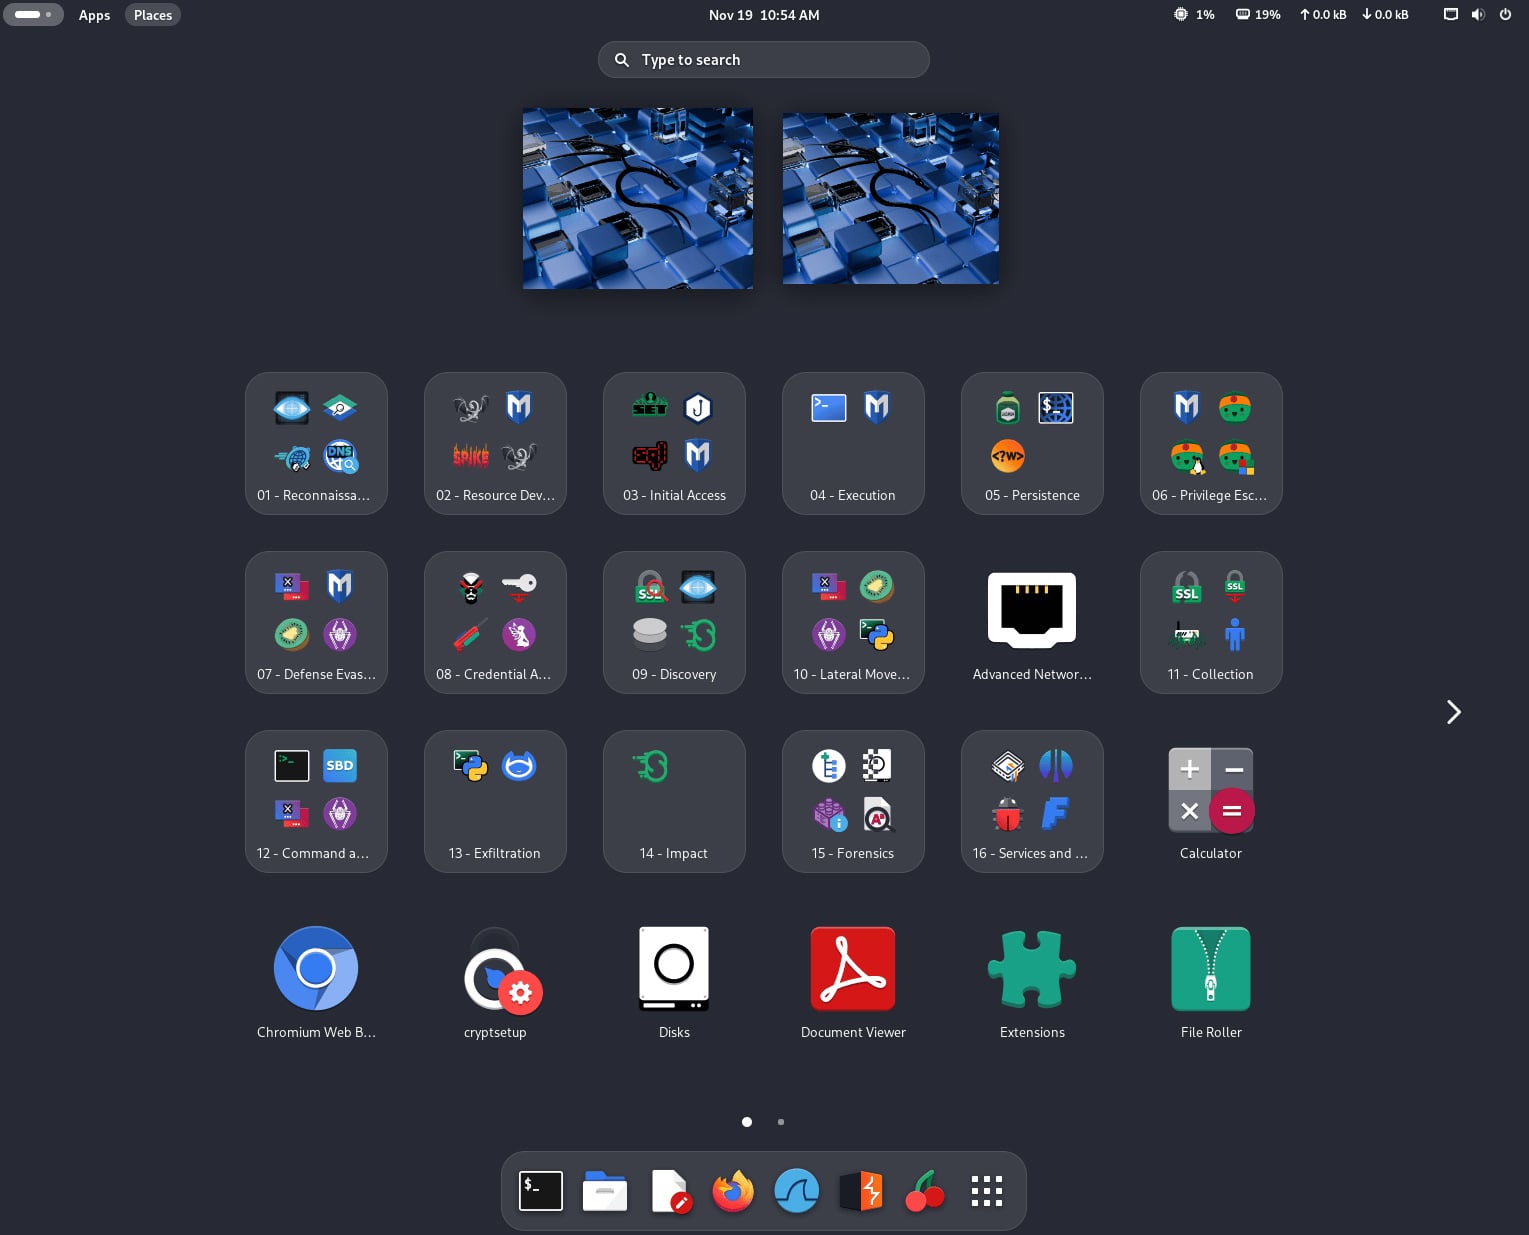Launch the terminal from the dock

pos(541,1191)
